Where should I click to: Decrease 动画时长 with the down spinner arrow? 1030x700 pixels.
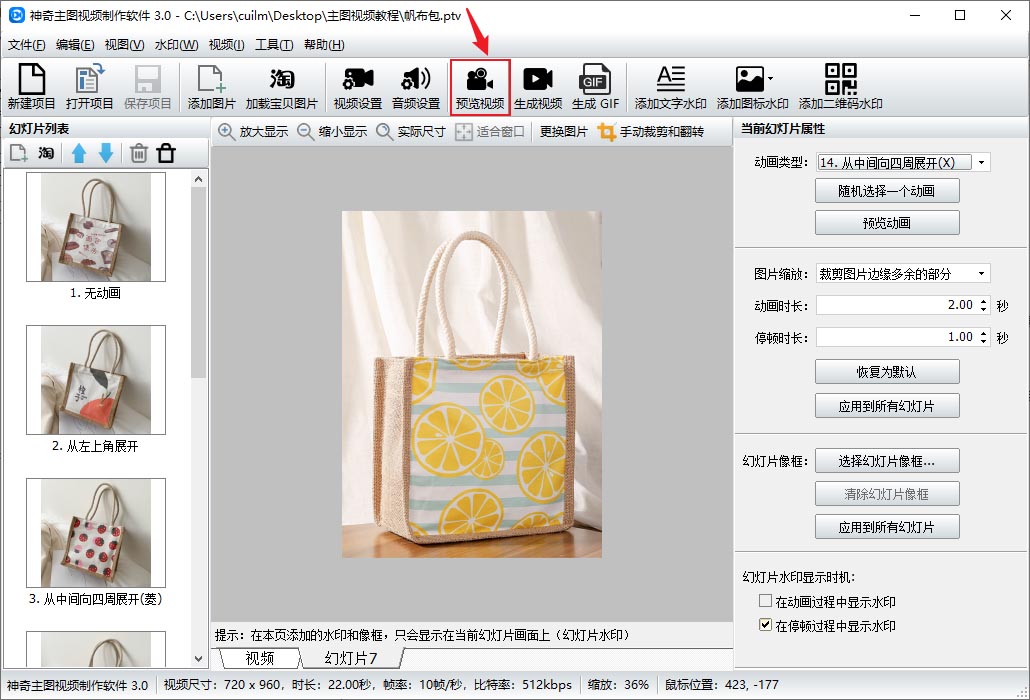pyautogui.click(x=983, y=309)
